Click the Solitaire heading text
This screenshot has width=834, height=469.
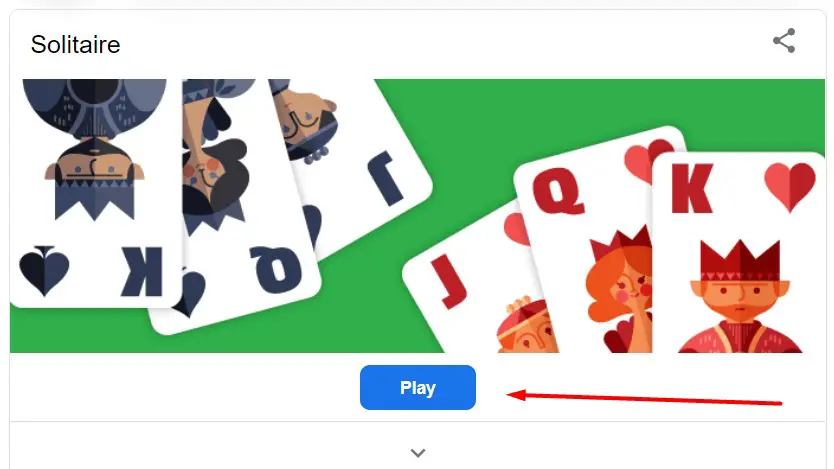(x=76, y=45)
